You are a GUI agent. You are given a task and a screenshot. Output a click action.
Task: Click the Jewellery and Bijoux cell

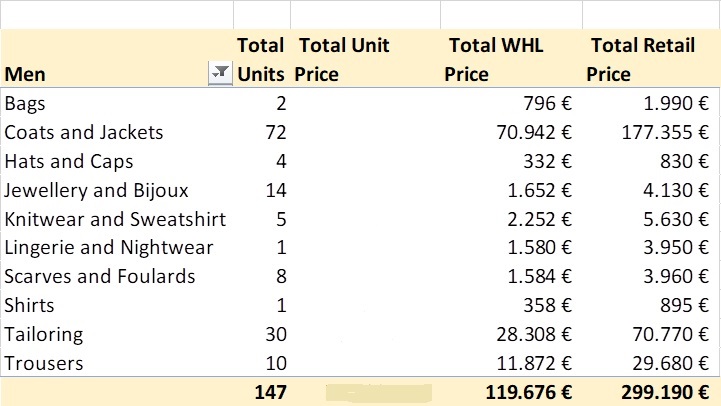pyautogui.click(x=97, y=190)
